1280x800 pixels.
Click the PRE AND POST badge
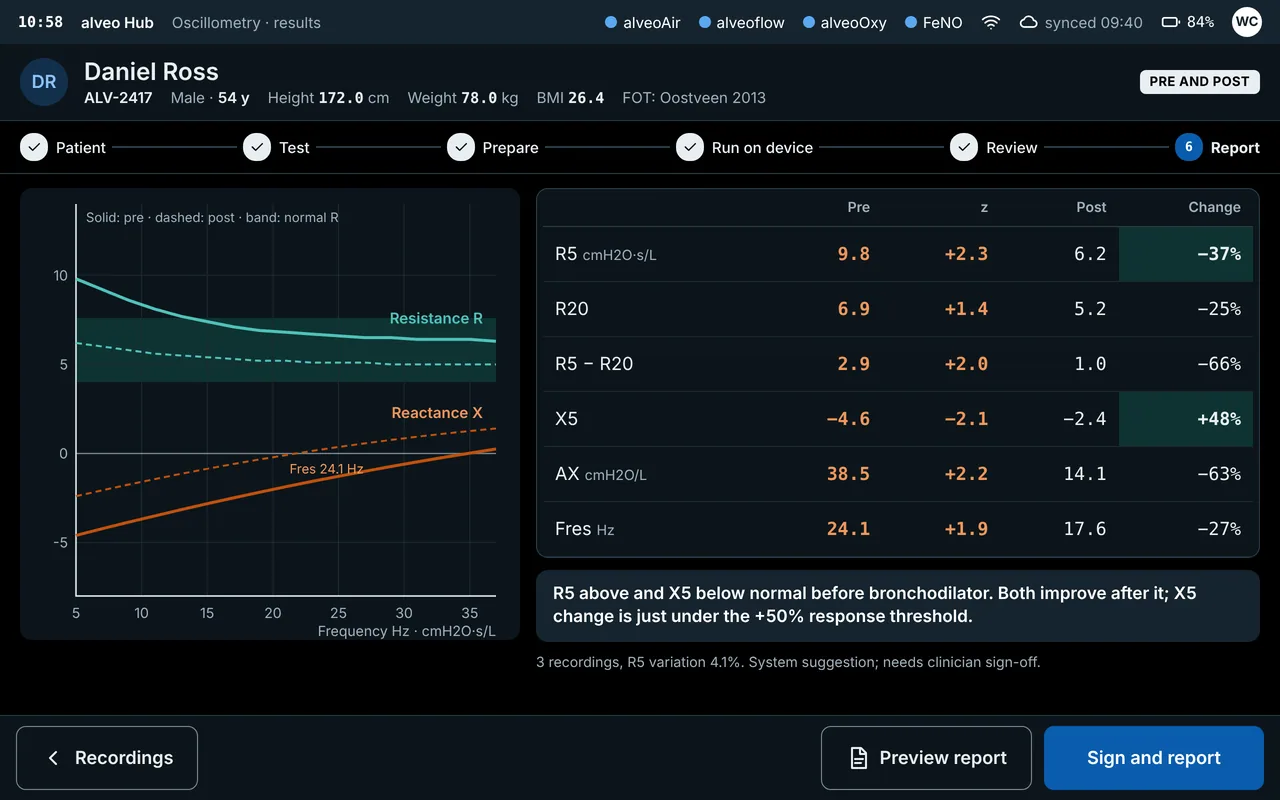click(x=1199, y=82)
